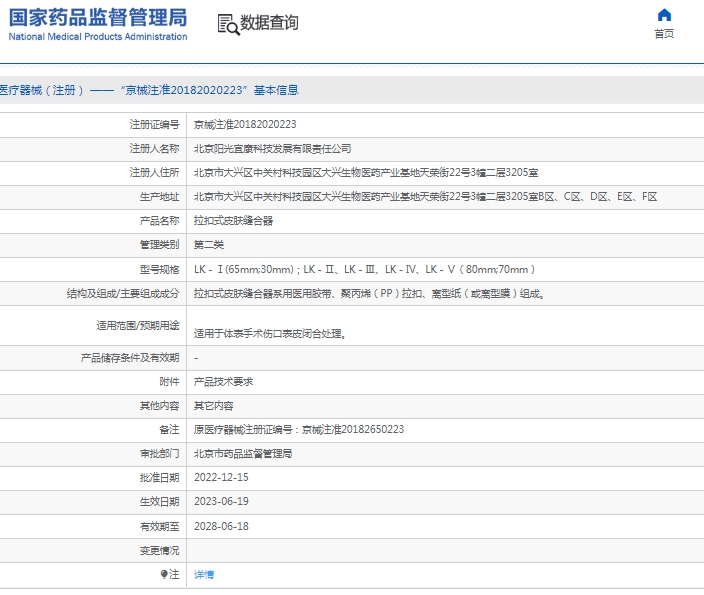Select the 注册人住所 address ending 3205室
The height and width of the screenshot is (595, 704).
coord(366,172)
